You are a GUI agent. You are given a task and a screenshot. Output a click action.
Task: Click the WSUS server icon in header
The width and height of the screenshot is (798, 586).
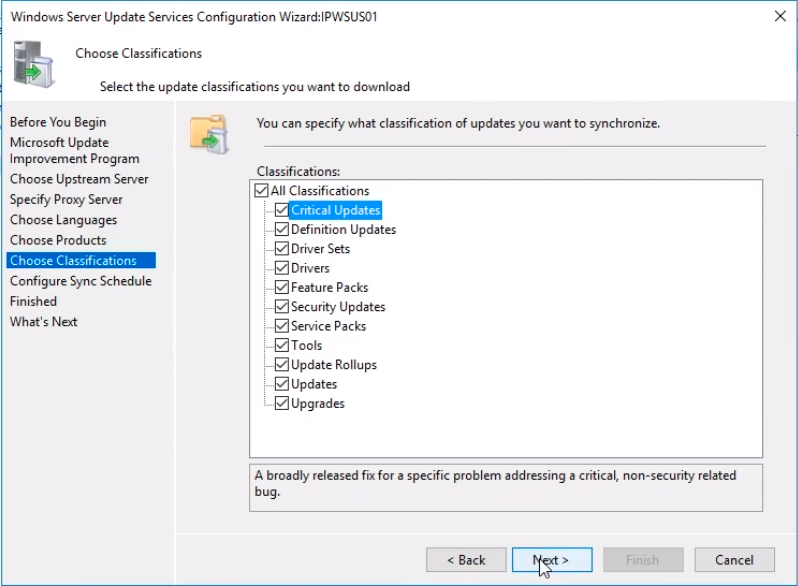point(34,65)
